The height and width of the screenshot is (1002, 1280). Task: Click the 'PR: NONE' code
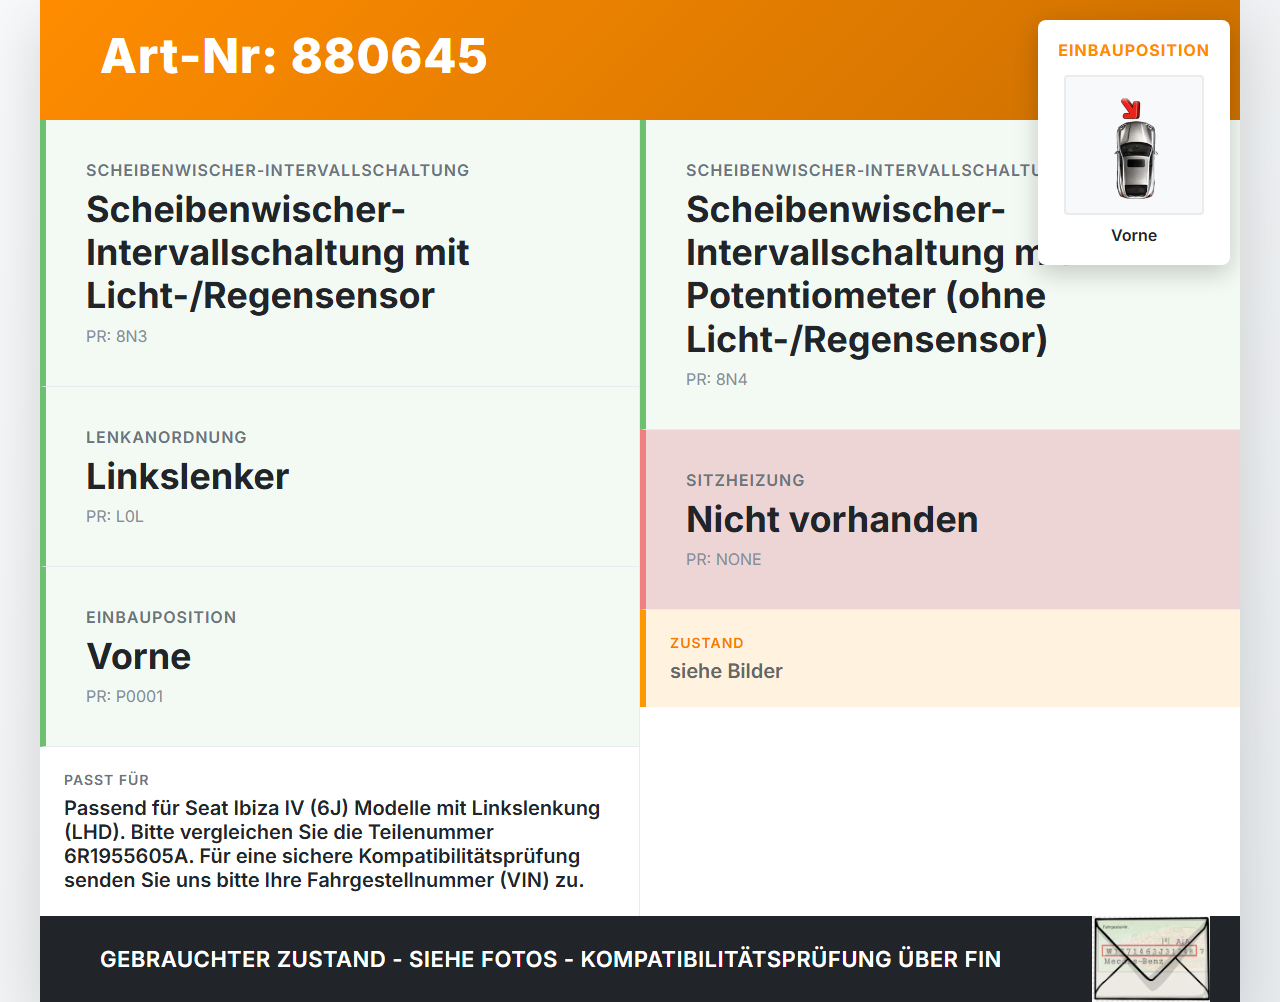coord(724,560)
